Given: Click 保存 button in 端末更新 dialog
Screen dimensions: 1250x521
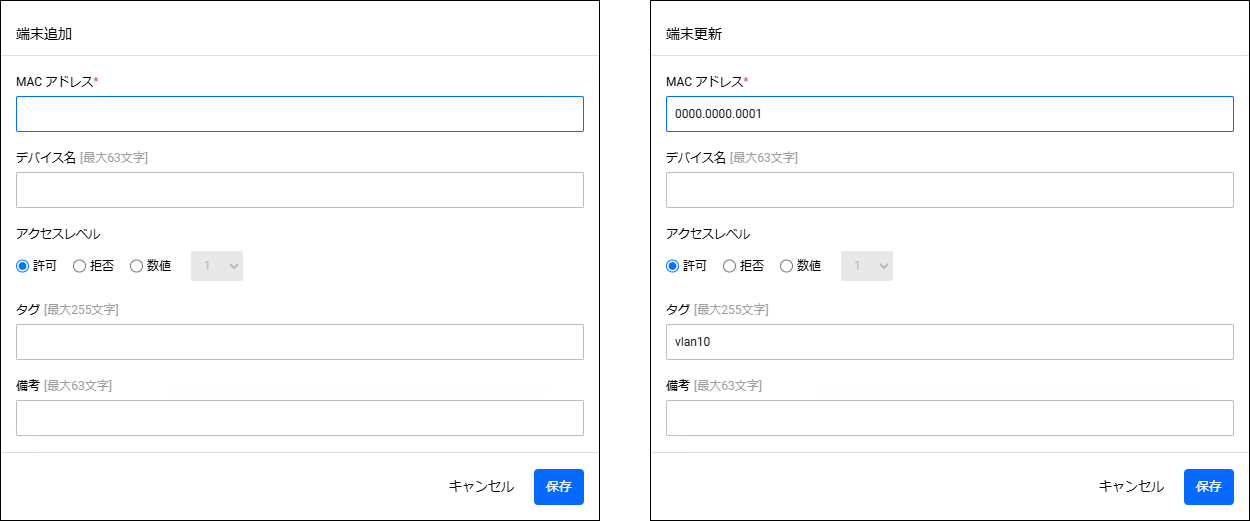Looking at the screenshot, I should pos(1209,487).
